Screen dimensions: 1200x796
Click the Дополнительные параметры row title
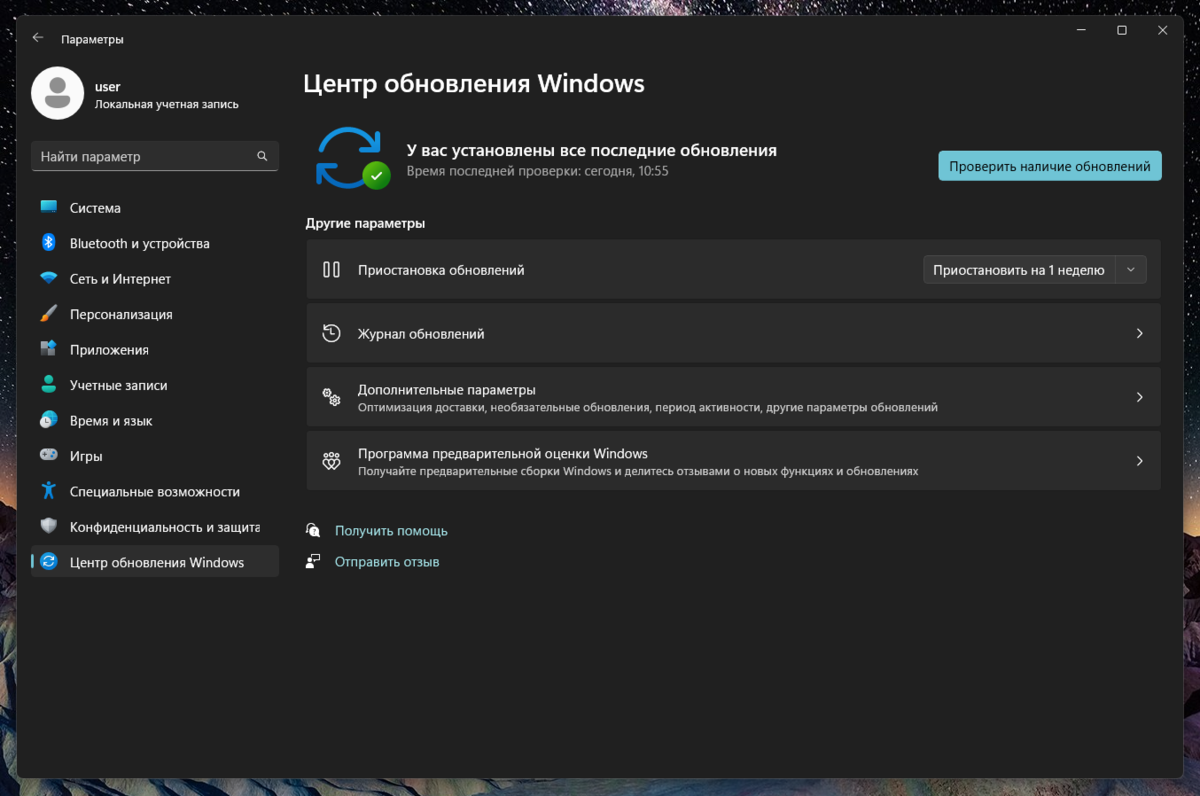447,390
